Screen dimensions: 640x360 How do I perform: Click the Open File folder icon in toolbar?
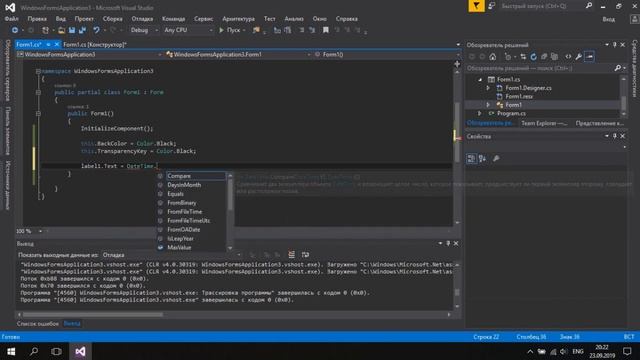[61, 30]
